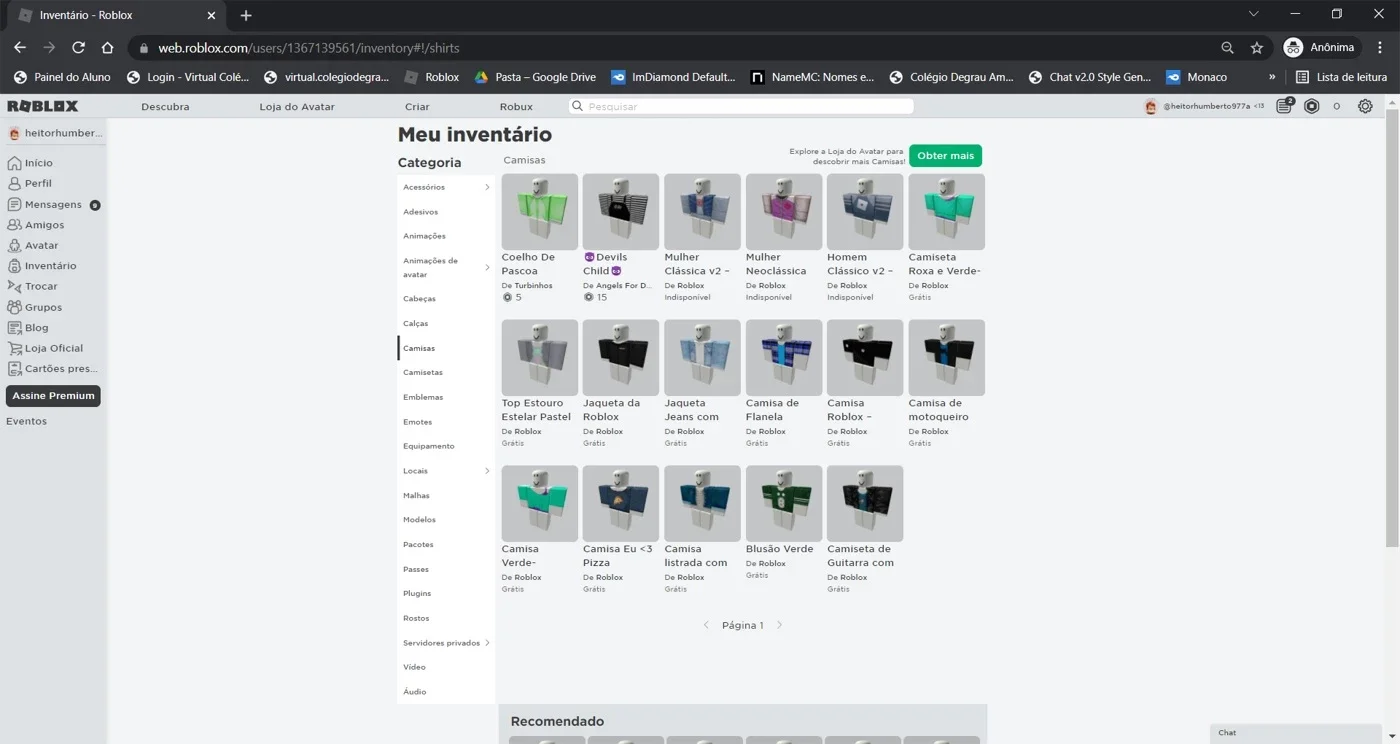Go back in browser history
The height and width of the screenshot is (744, 1400).
(19, 47)
